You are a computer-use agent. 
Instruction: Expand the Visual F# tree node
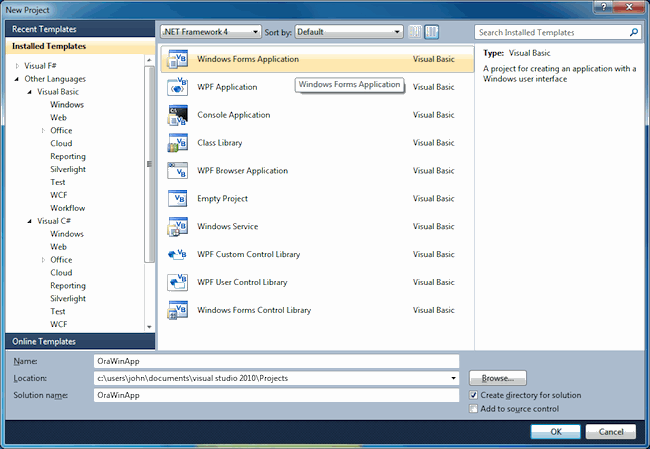pyautogui.click(x=17, y=66)
